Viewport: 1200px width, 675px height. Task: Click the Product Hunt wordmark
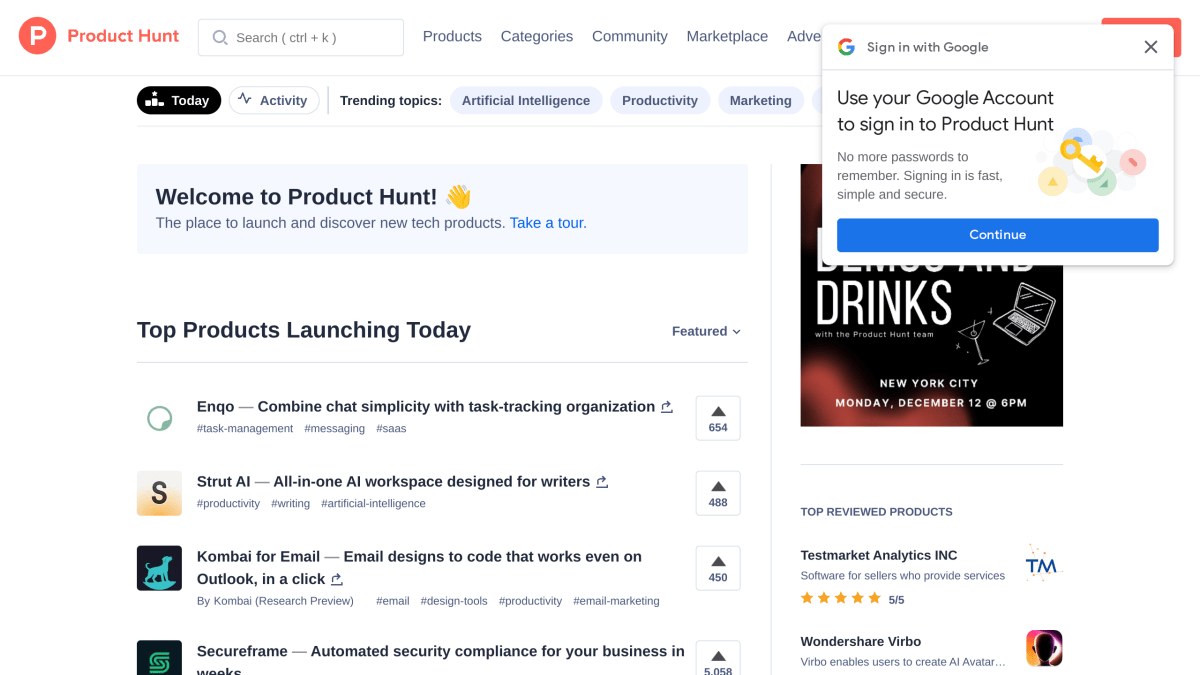click(x=123, y=36)
